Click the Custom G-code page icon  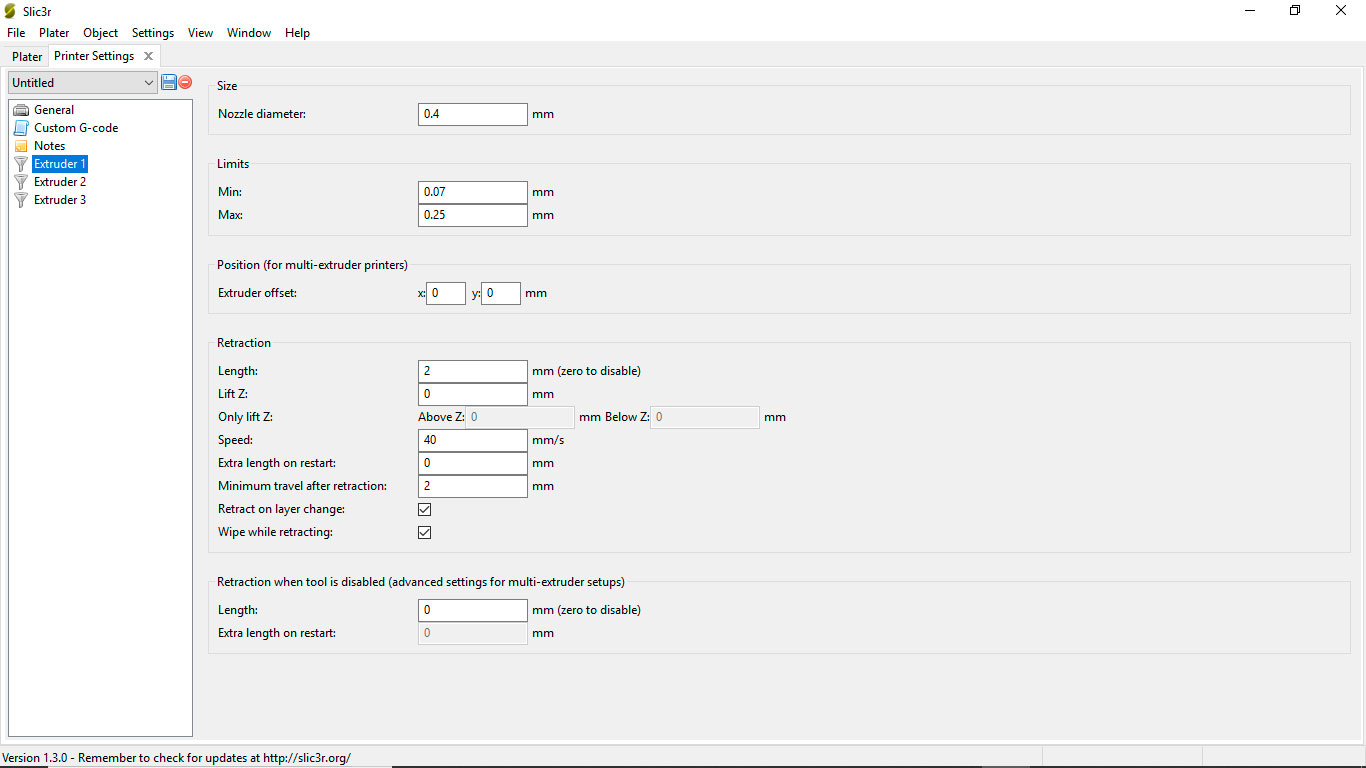pos(21,128)
